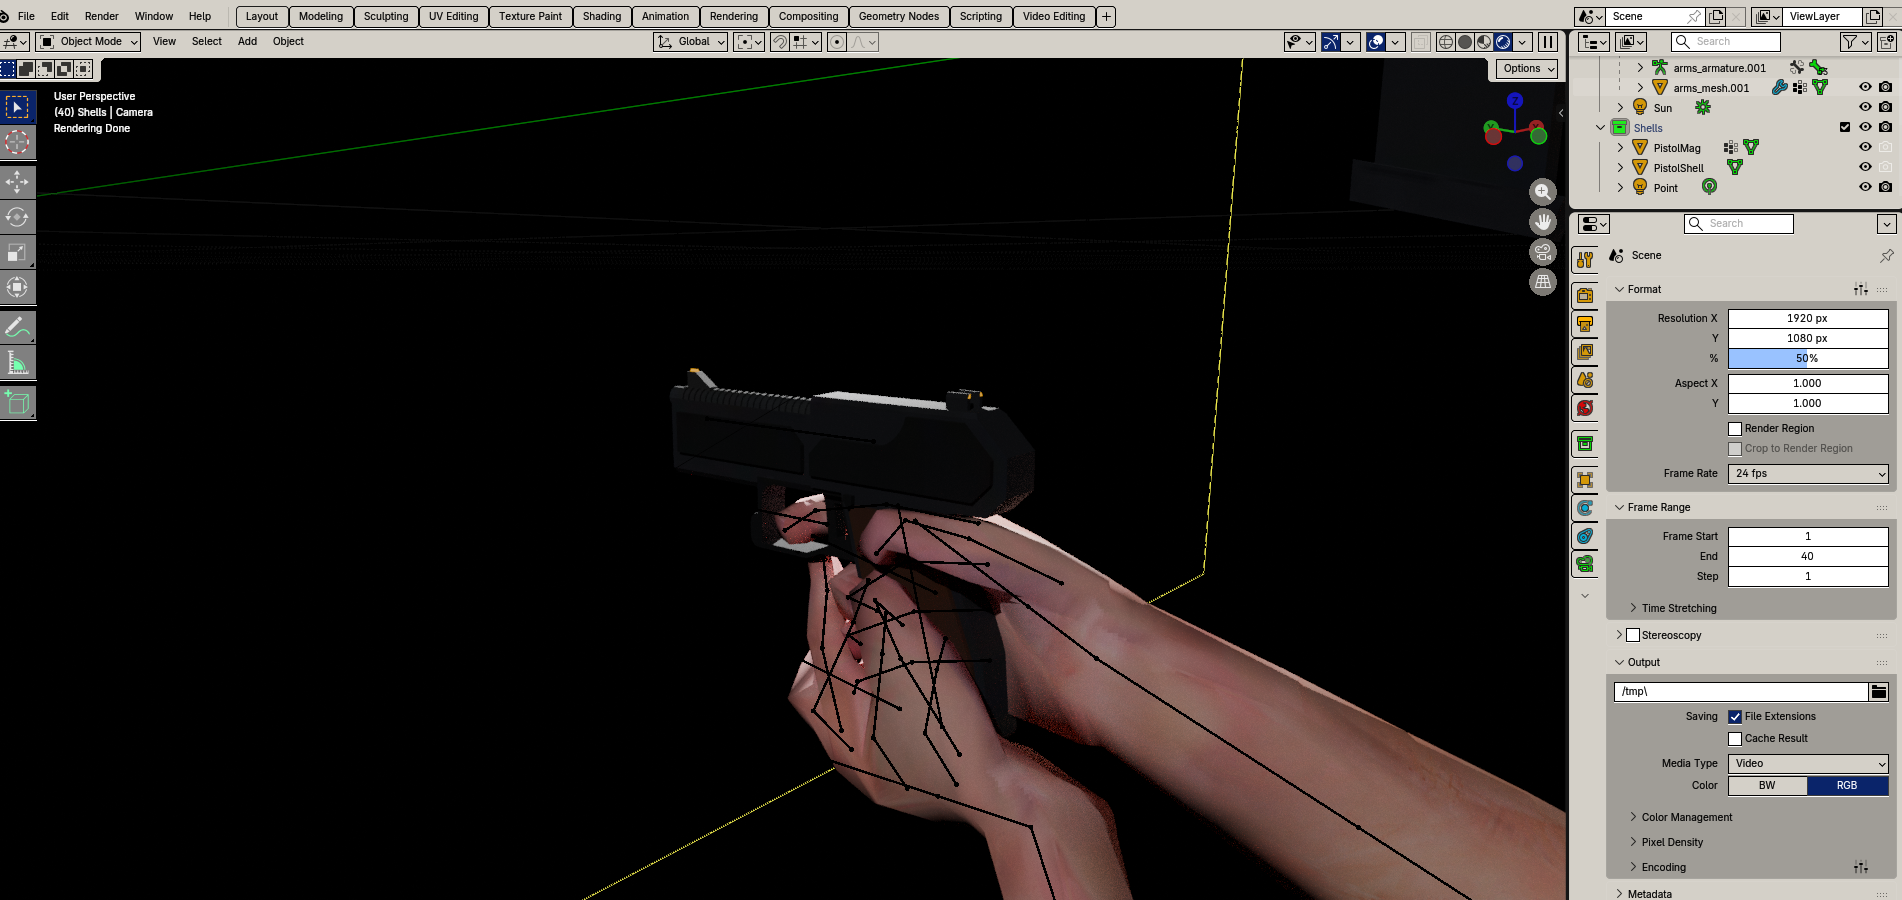Click the Options button in viewport
Viewport: 1902px width, 900px height.
click(1527, 68)
